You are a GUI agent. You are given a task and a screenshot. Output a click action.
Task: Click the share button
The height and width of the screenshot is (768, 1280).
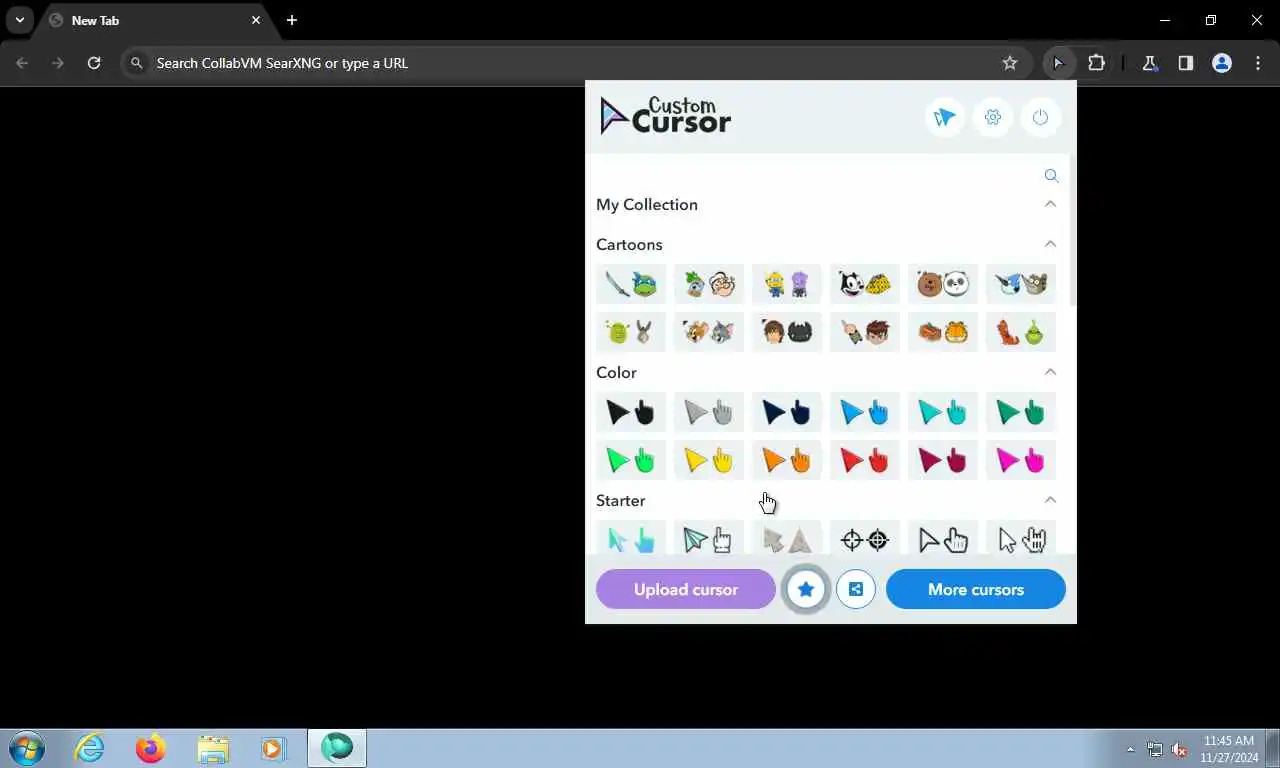[x=856, y=589]
